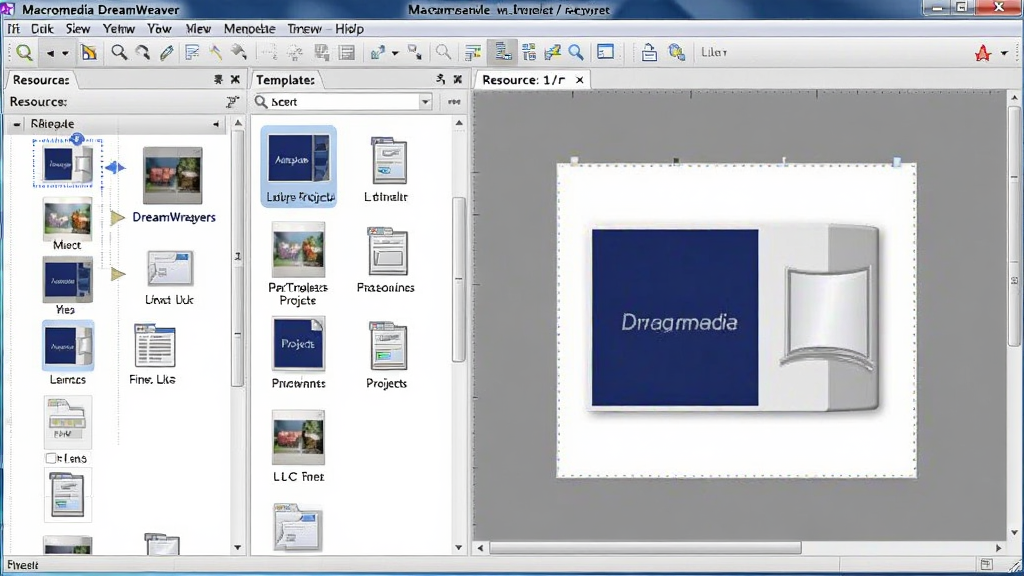Open the Siew menu
The width and height of the screenshot is (1024, 576).
pyautogui.click(x=78, y=29)
